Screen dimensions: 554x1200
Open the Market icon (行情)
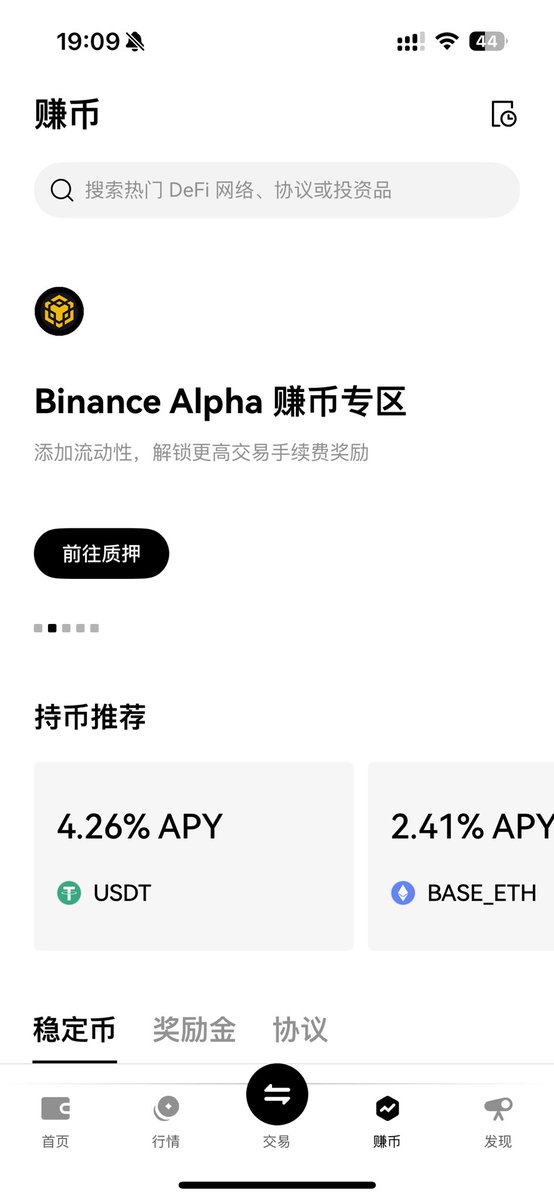tap(166, 1108)
